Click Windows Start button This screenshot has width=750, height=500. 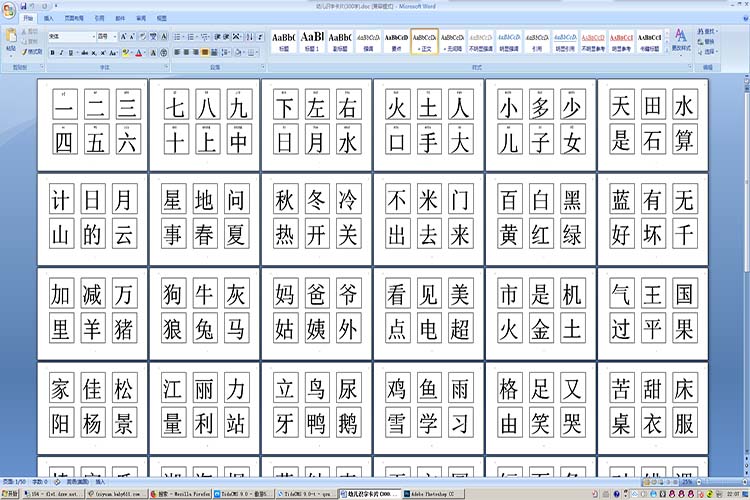tap(10, 493)
